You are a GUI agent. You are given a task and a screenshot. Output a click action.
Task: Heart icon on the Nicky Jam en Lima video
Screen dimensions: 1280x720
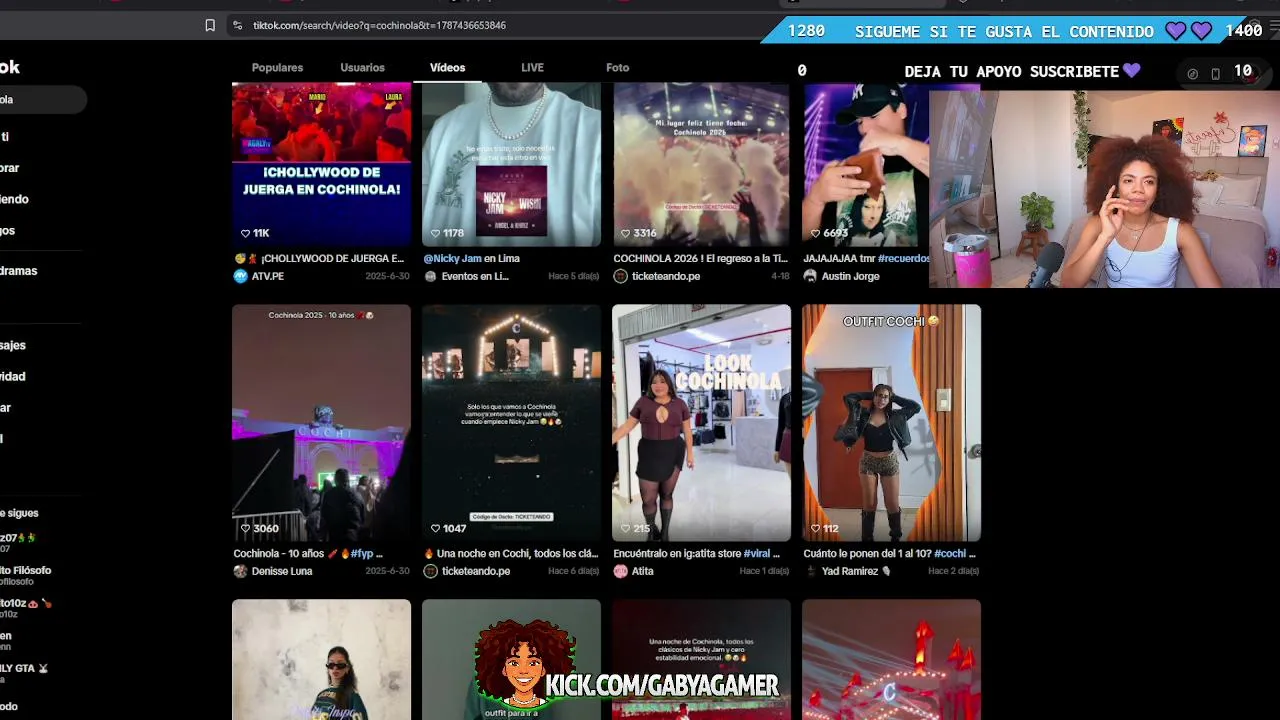435,233
